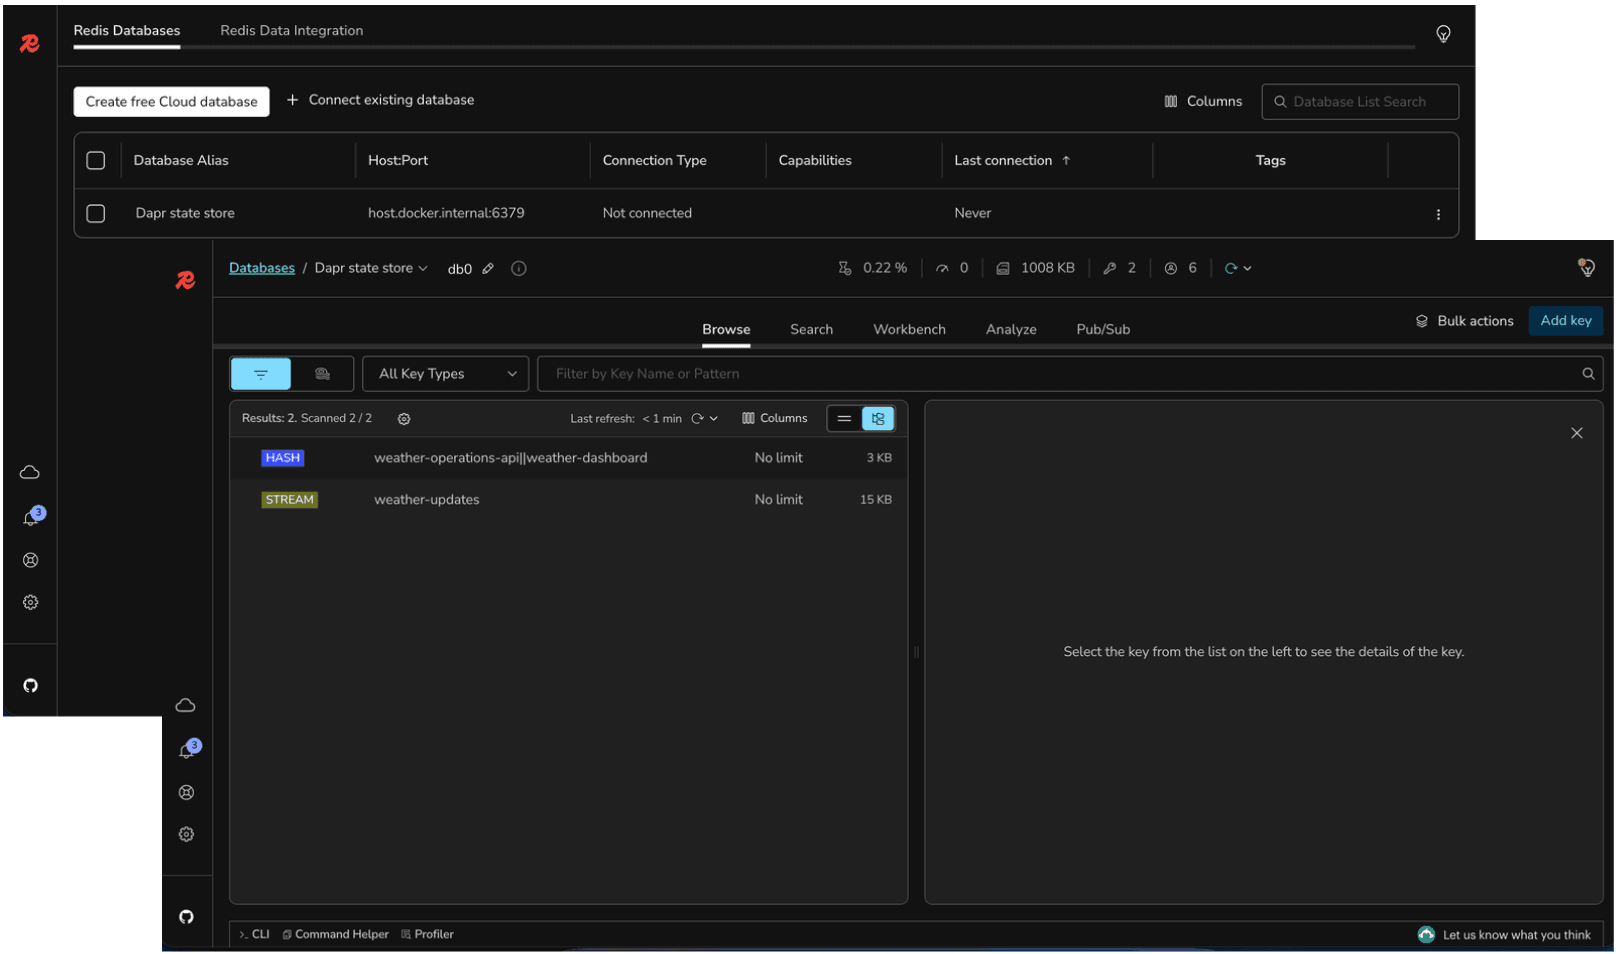Click the Redis logo in the browser window sidebar

(185, 281)
